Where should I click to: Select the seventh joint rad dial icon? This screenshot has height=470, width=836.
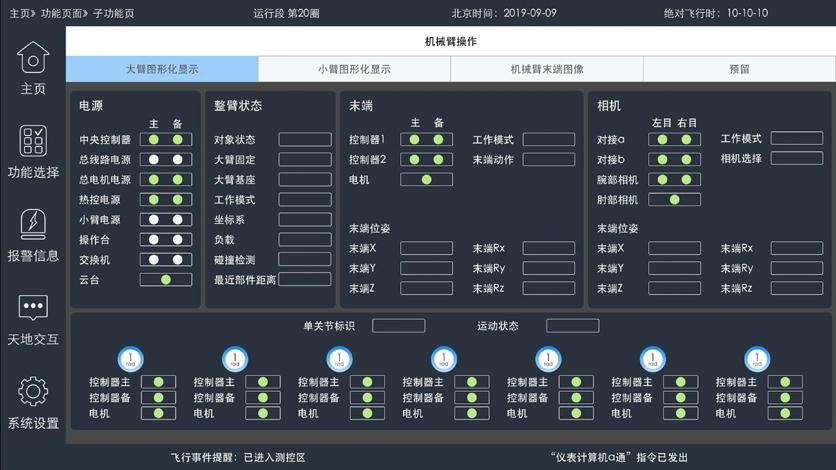757,359
